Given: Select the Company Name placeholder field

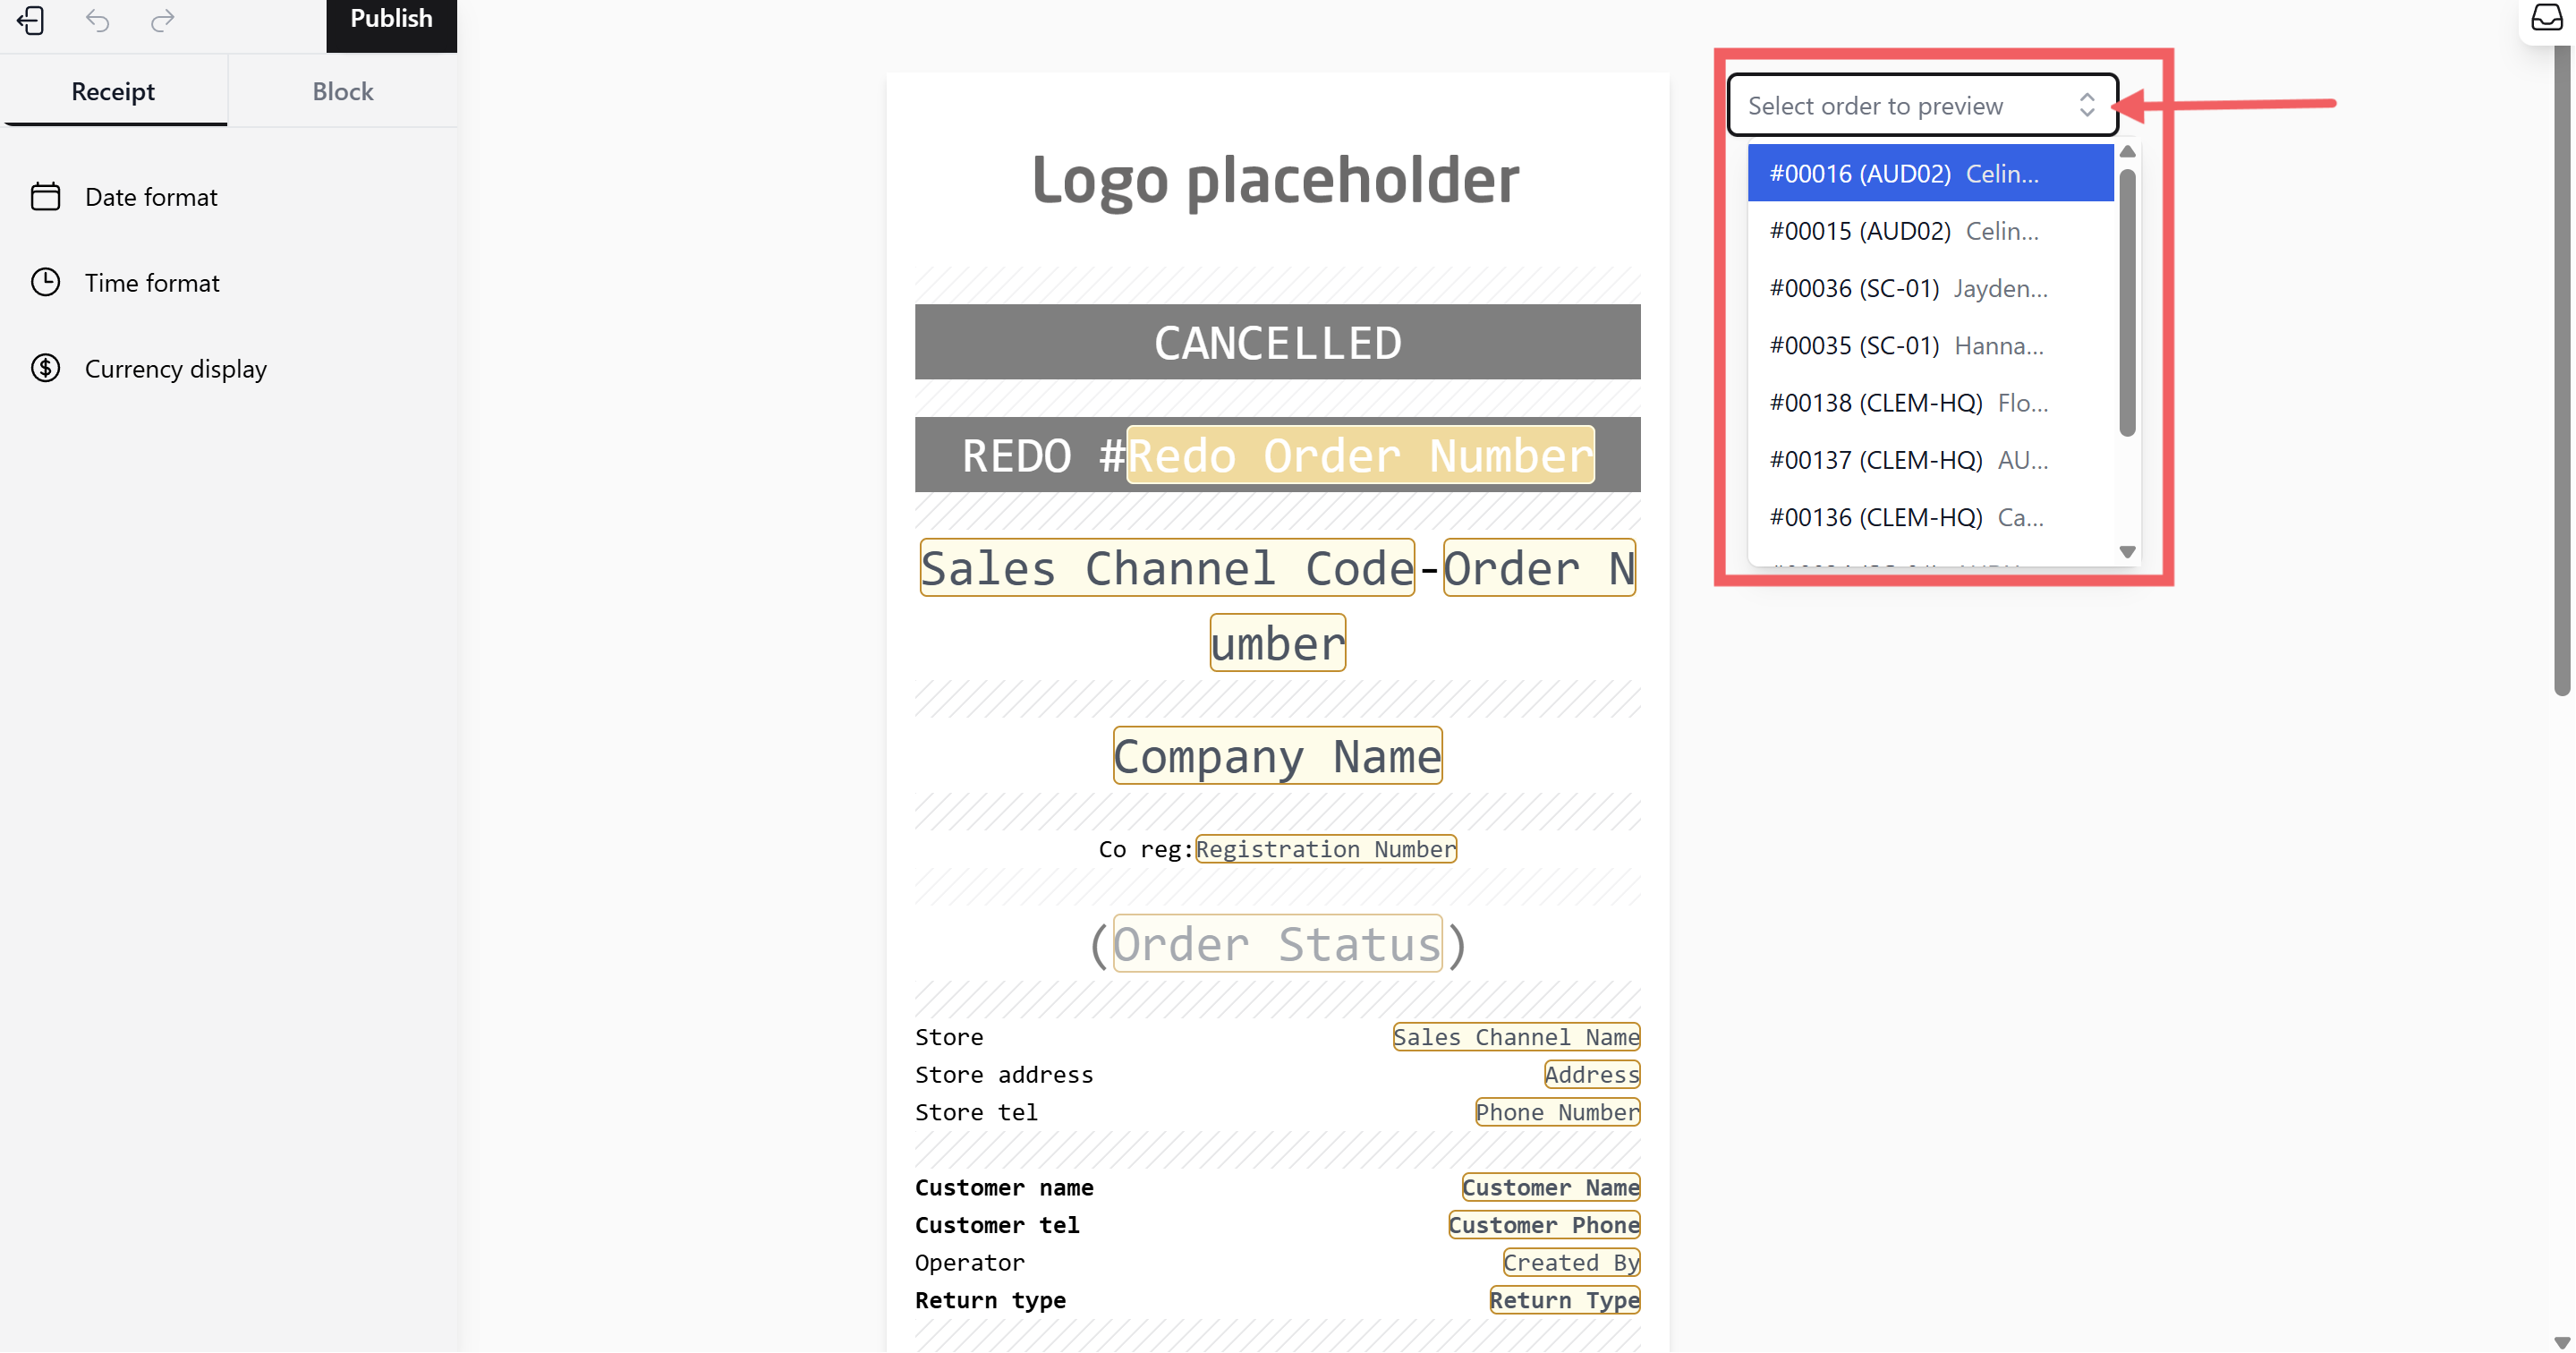Looking at the screenshot, I should [1276, 757].
